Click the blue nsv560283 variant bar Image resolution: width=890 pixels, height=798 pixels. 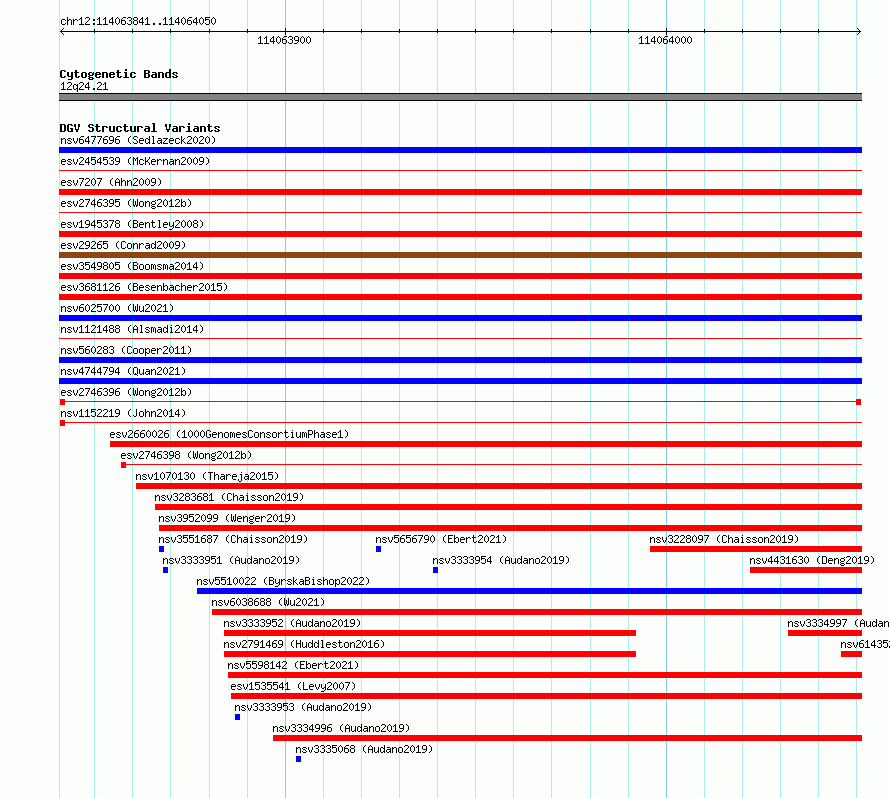(460, 360)
